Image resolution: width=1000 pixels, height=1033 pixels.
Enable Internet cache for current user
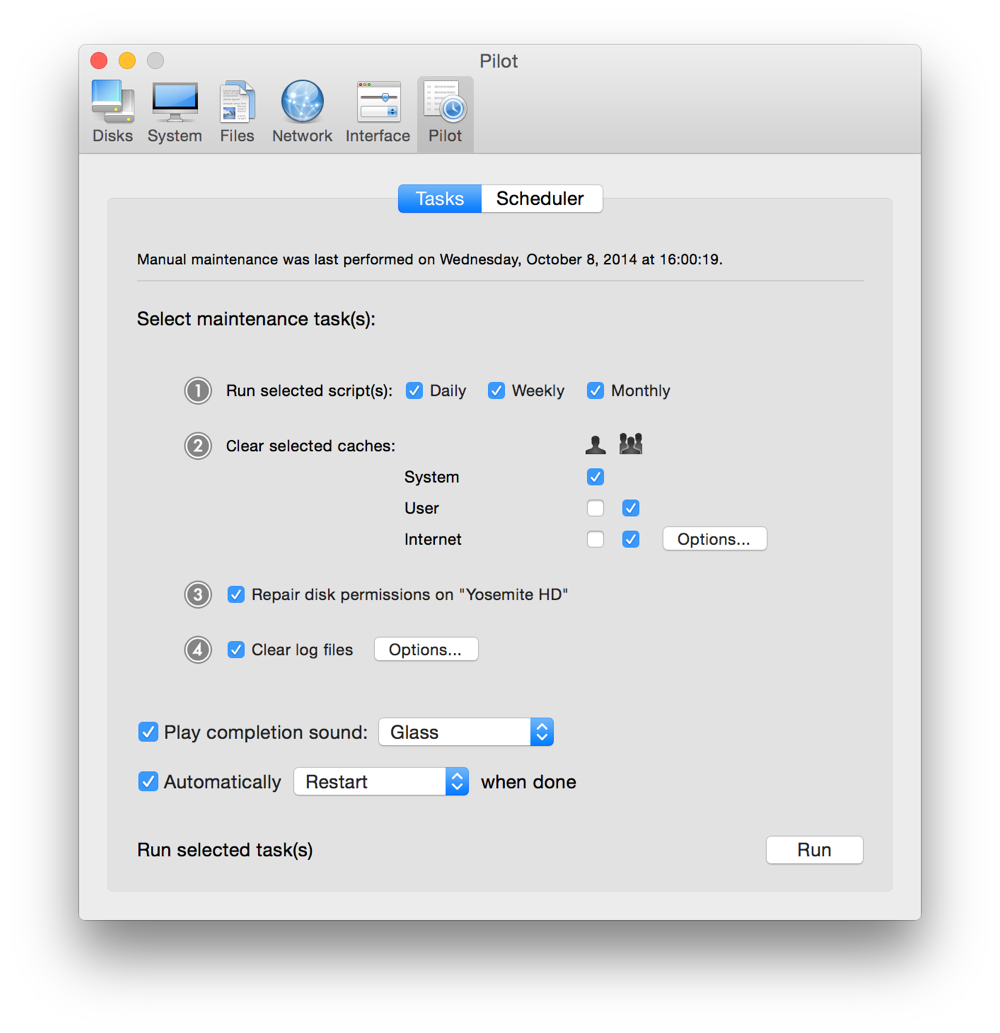click(x=596, y=539)
